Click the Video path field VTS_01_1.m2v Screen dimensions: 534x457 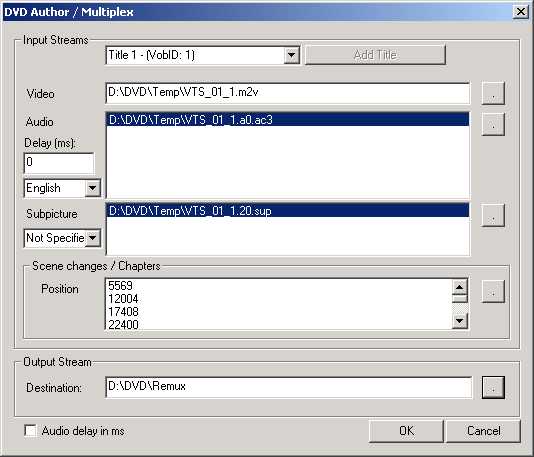tap(288, 93)
